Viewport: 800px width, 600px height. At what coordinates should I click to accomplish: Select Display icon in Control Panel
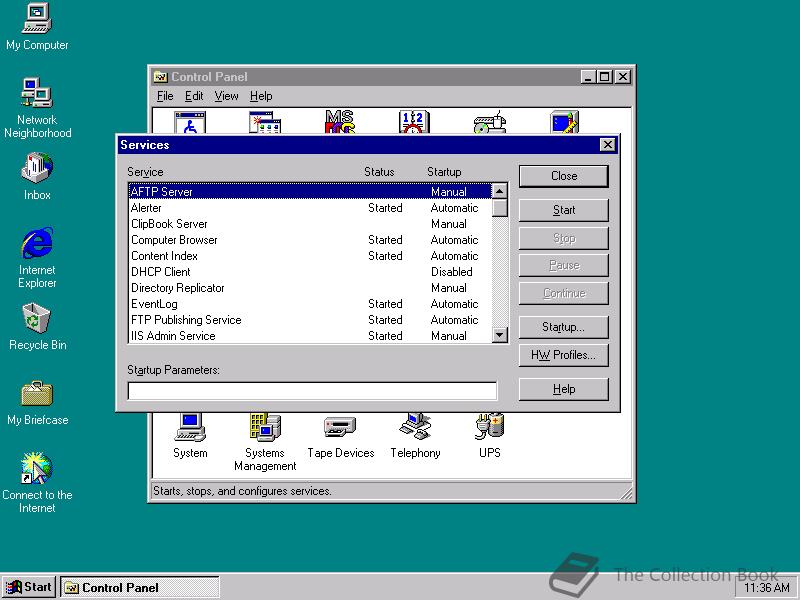[x=564, y=122]
